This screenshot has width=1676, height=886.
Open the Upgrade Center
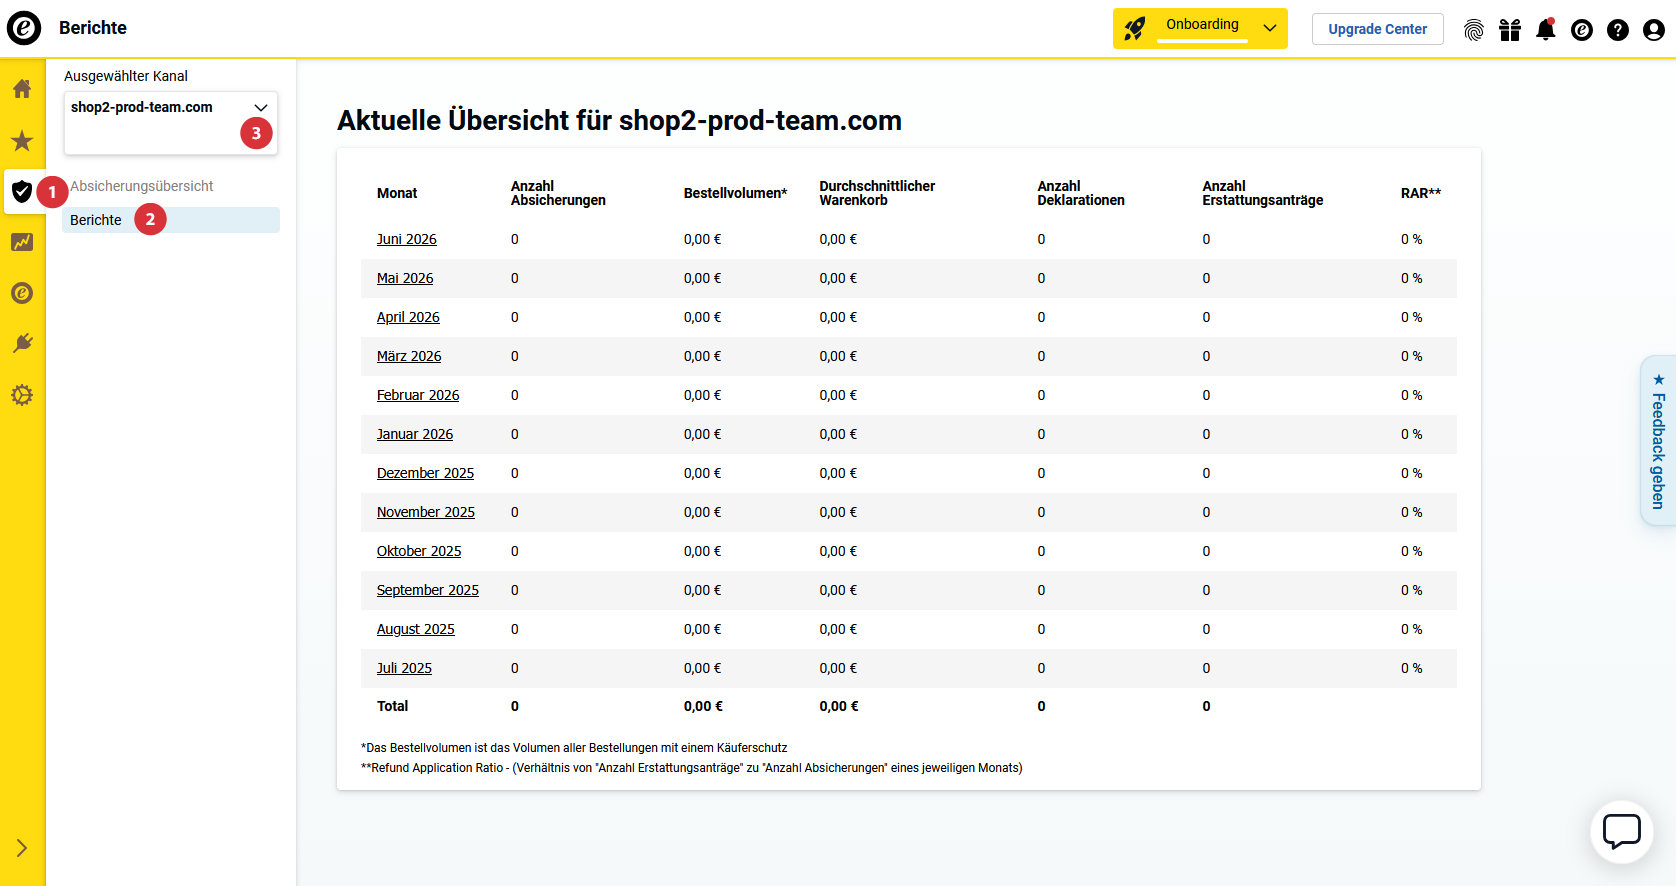tap(1377, 29)
